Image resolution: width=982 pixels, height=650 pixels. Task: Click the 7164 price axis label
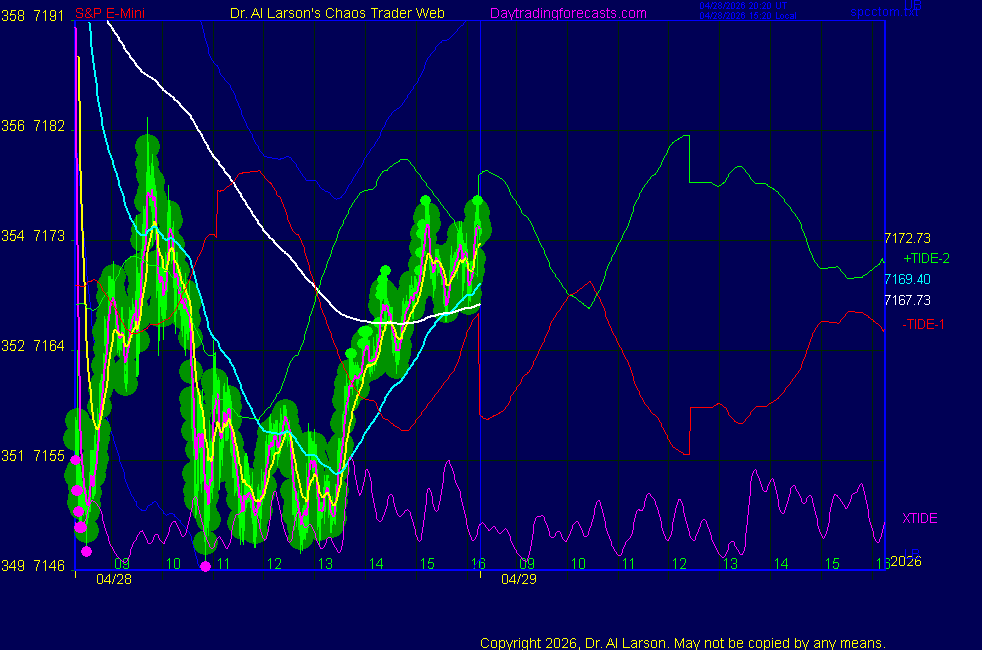pos(49,346)
